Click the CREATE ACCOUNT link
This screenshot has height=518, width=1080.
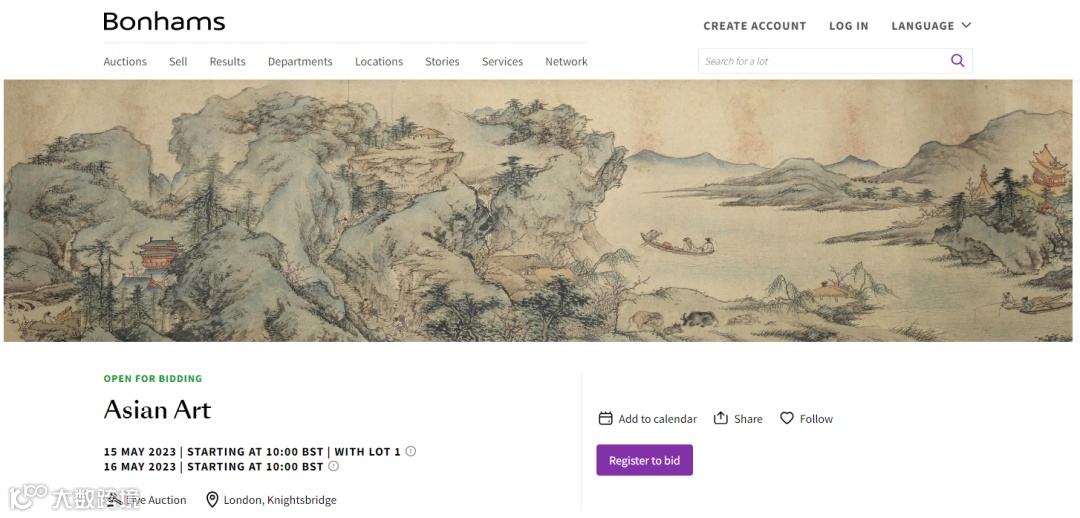point(754,26)
